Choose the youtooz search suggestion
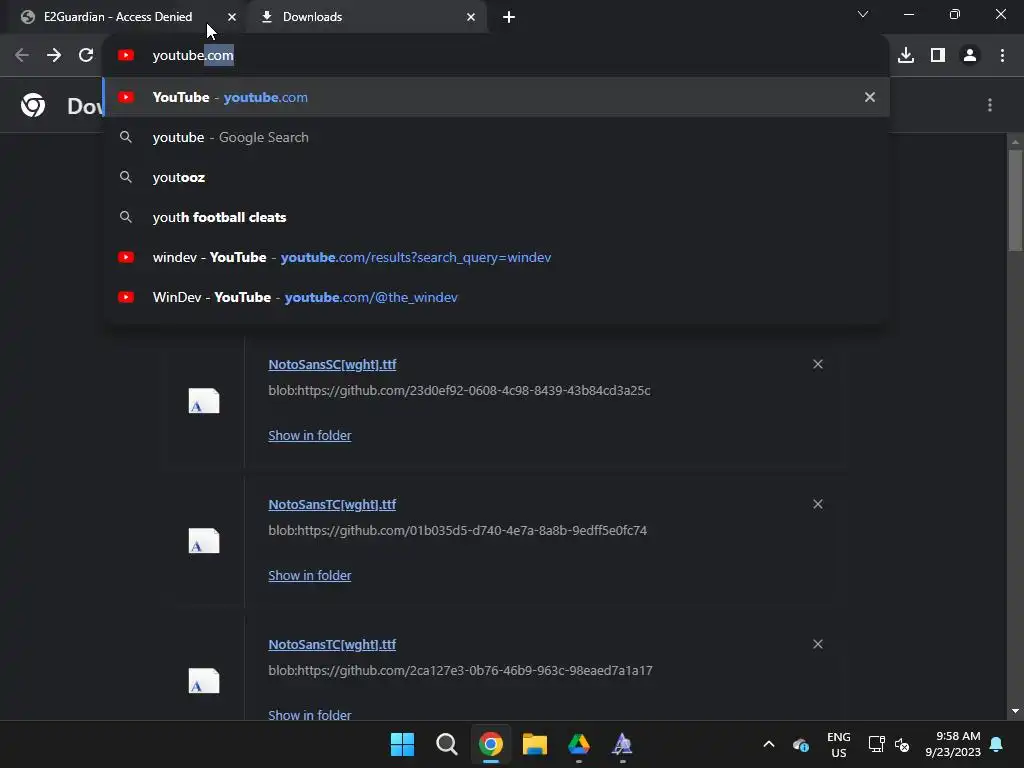The width and height of the screenshot is (1024, 768). 496,178
